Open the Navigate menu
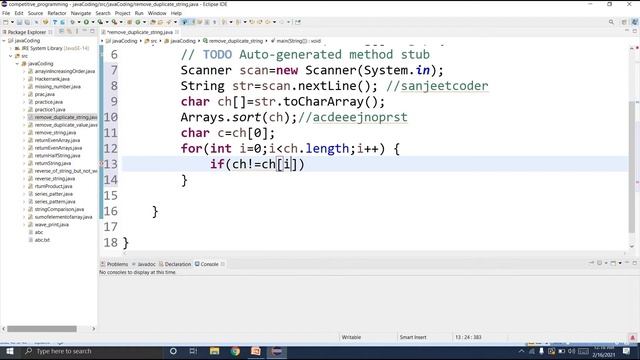Viewport: 640px width, 360px height. click(x=81, y=13)
